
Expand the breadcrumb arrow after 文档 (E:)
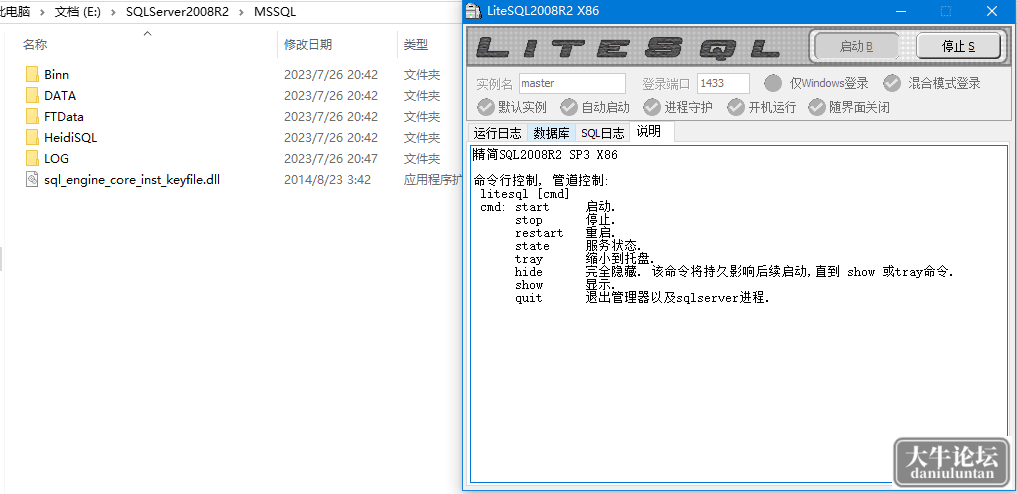(114, 12)
